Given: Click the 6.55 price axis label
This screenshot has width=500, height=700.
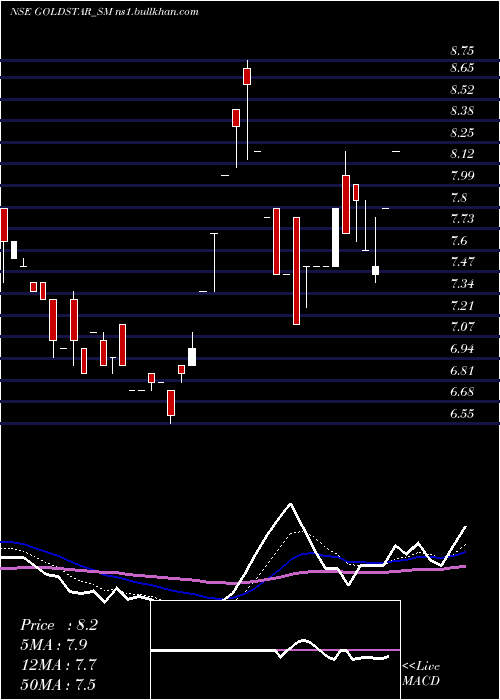Looking at the screenshot, I should click(x=462, y=413).
